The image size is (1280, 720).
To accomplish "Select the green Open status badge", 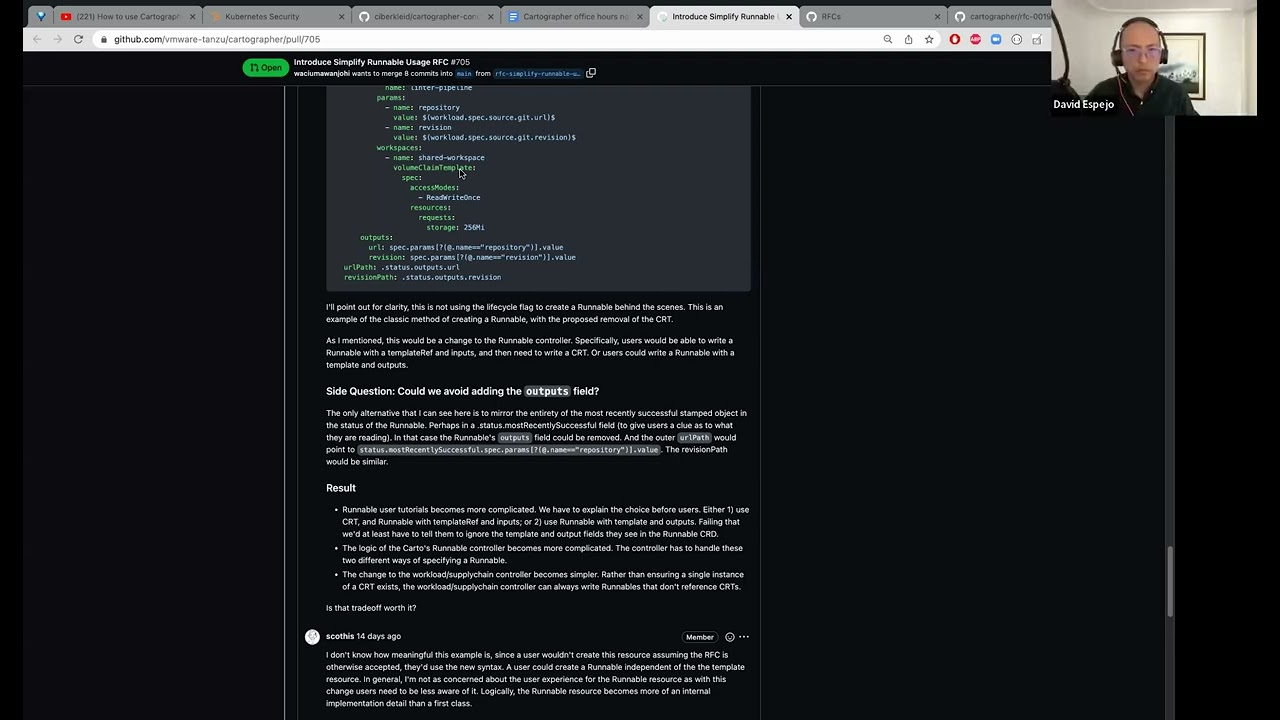I will [x=266, y=68].
